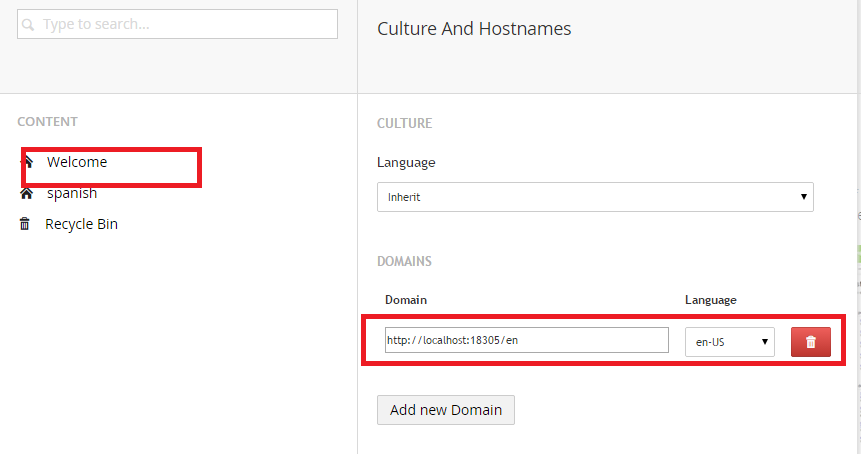Open the en-US domain language dropdown
The width and height of the screenshot is (861, 454).
(729, 341)
